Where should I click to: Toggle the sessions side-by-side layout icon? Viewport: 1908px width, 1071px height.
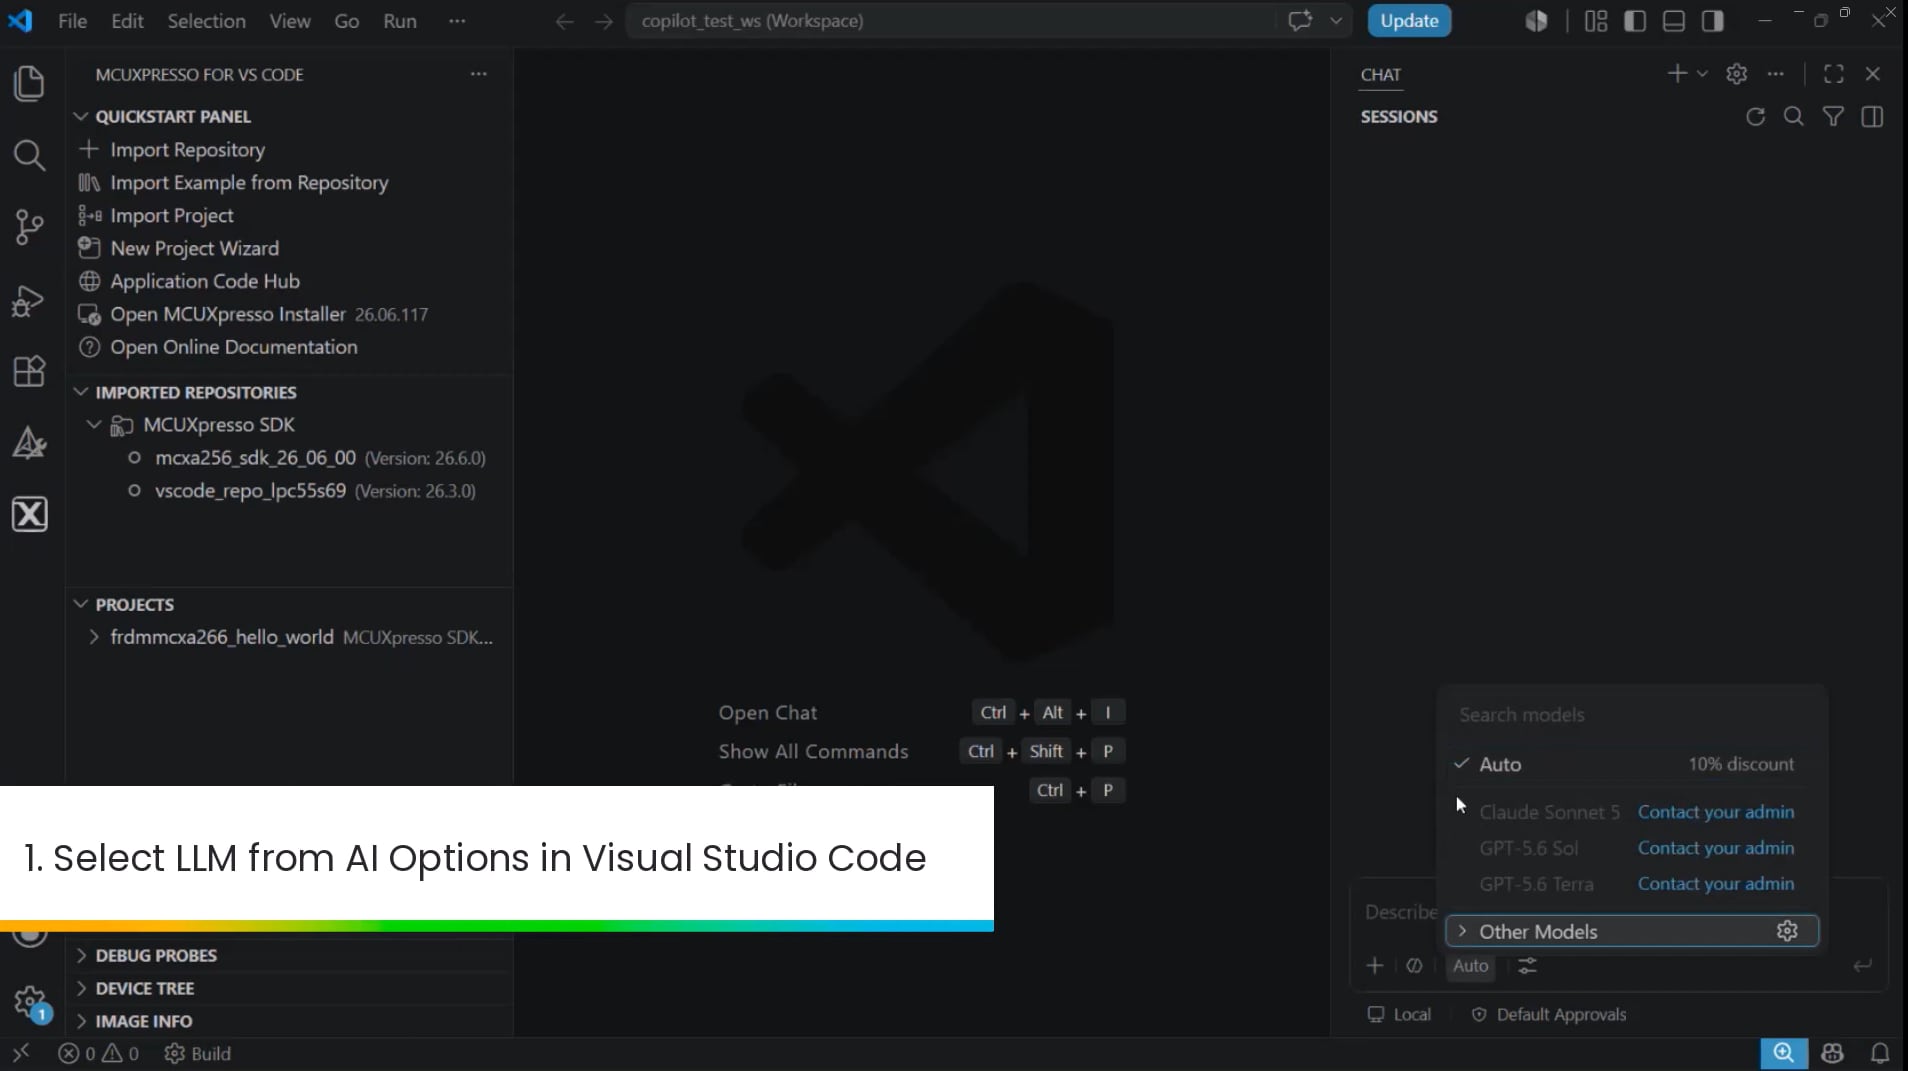tap(1872, 117)
